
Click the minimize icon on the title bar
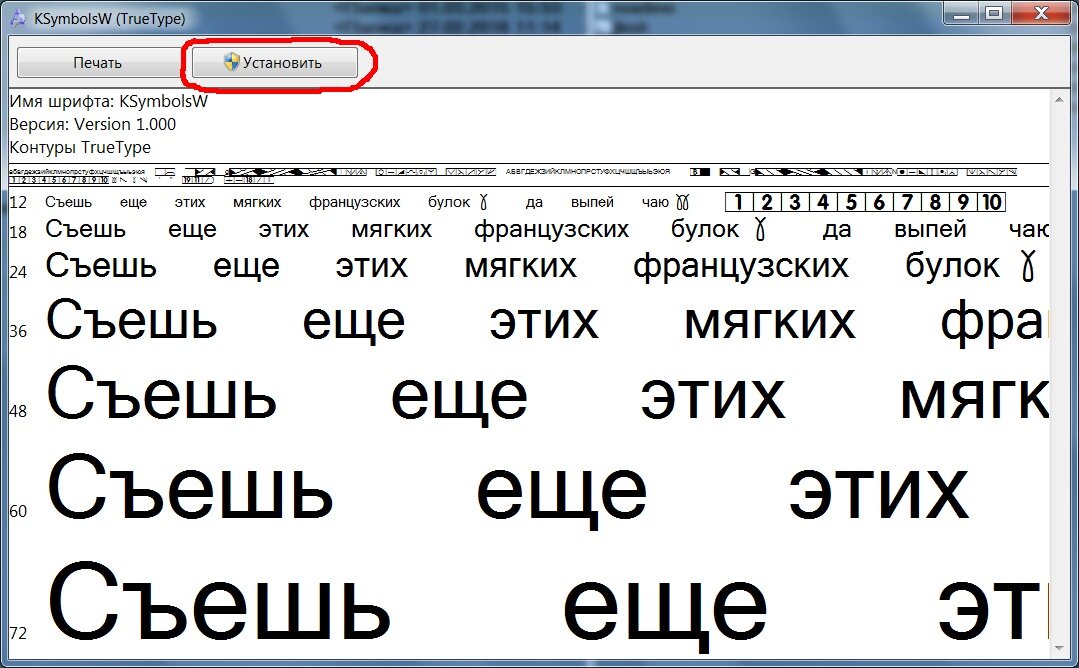pyautogui.click(x=961, y=14)
